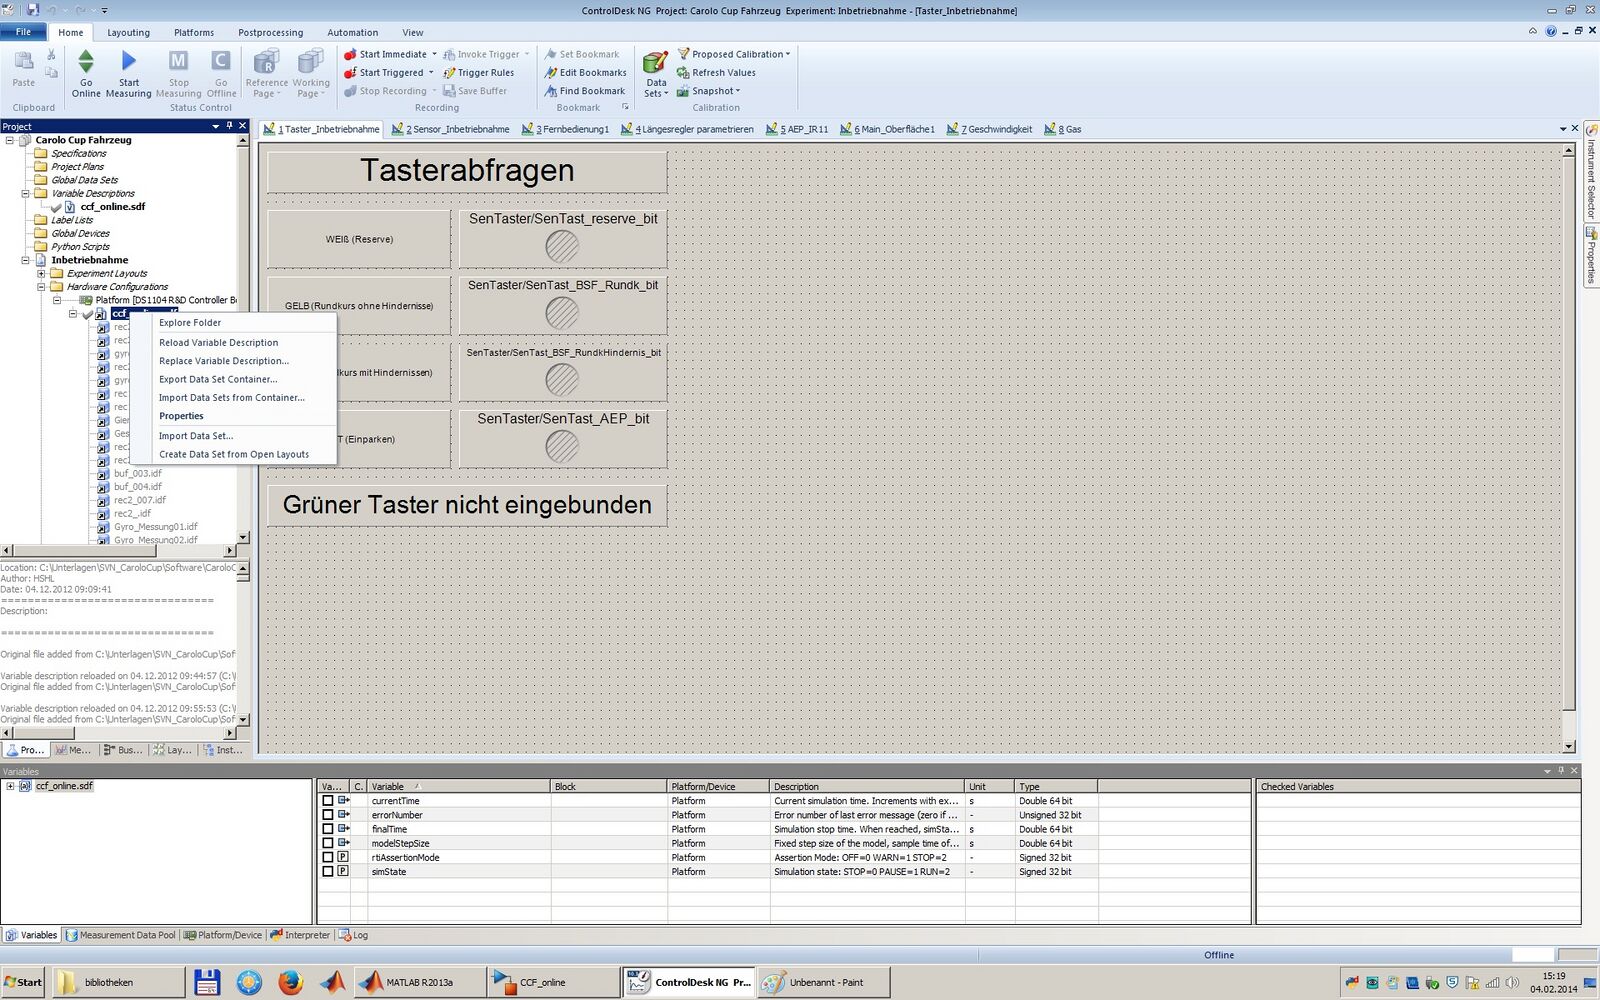Click the Start Immediate recording icon
The image size is (1600, 1000).
point(350,55)
